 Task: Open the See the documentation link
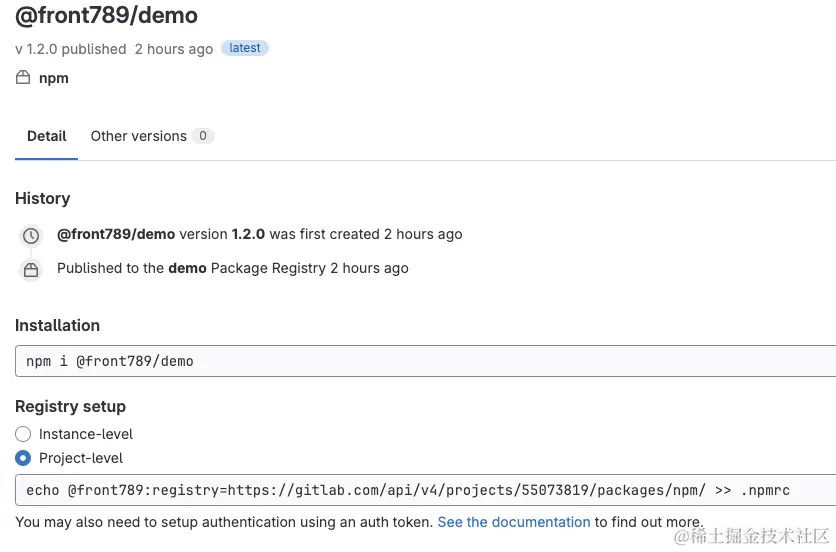(x=514, y=522)
